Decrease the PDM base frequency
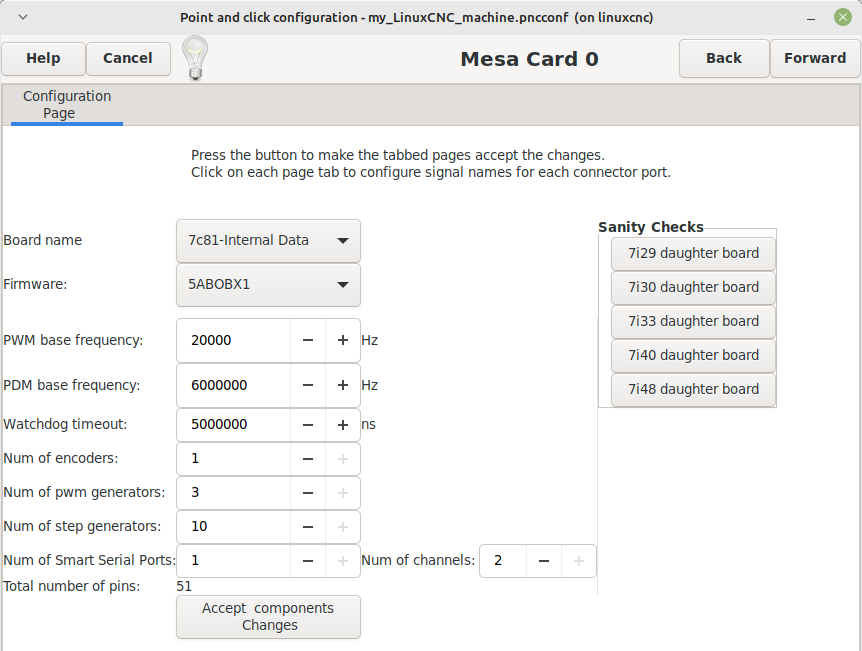 (x=308, y=385)
